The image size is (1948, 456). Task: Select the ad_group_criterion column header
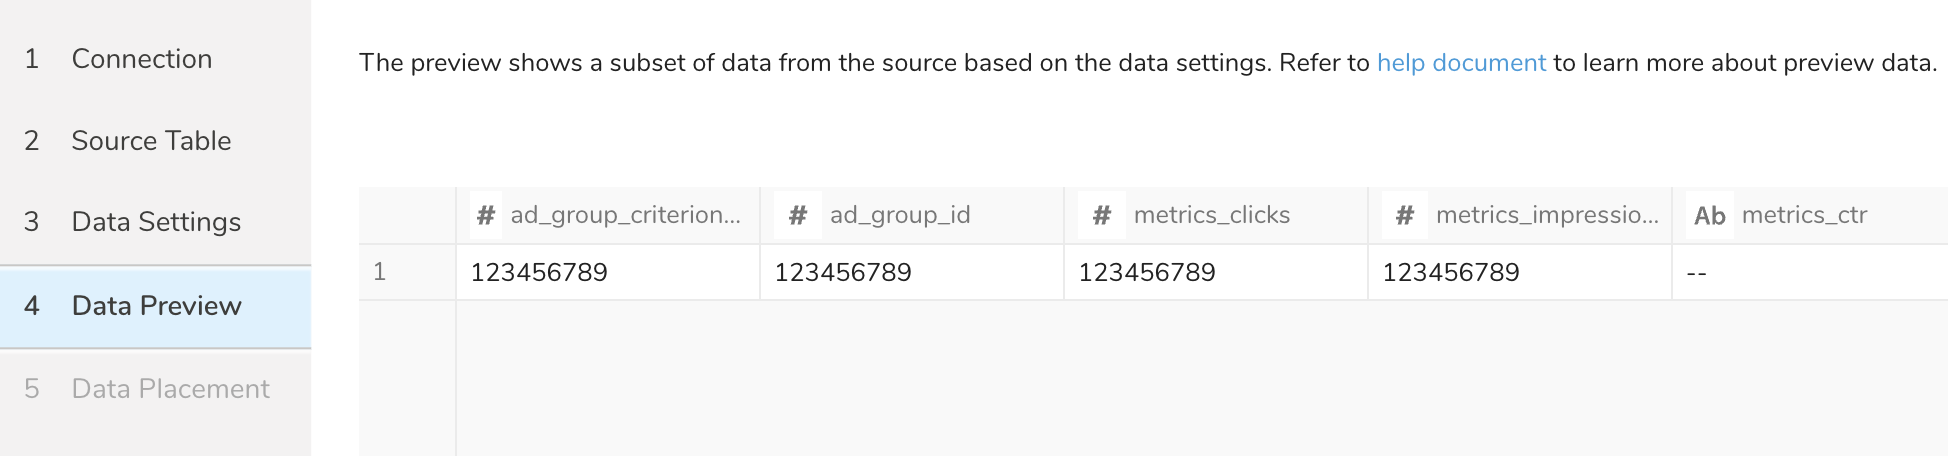coord(625,216)
